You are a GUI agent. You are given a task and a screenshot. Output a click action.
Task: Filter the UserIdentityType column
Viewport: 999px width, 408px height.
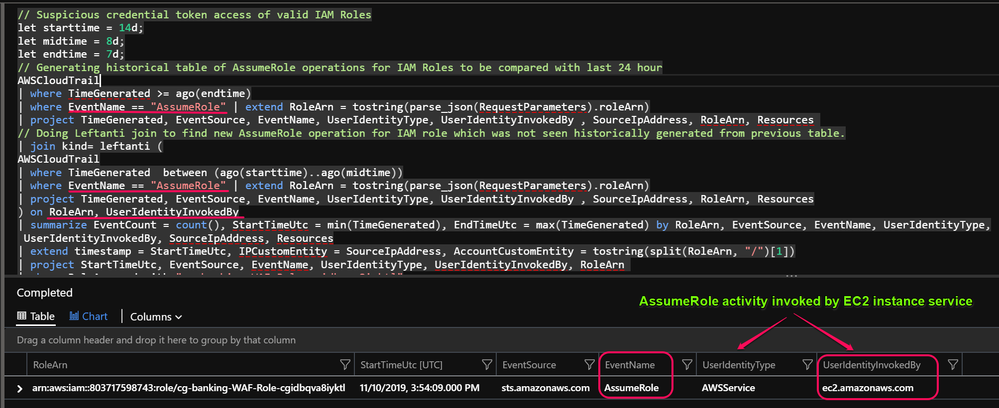coord(807,365)
